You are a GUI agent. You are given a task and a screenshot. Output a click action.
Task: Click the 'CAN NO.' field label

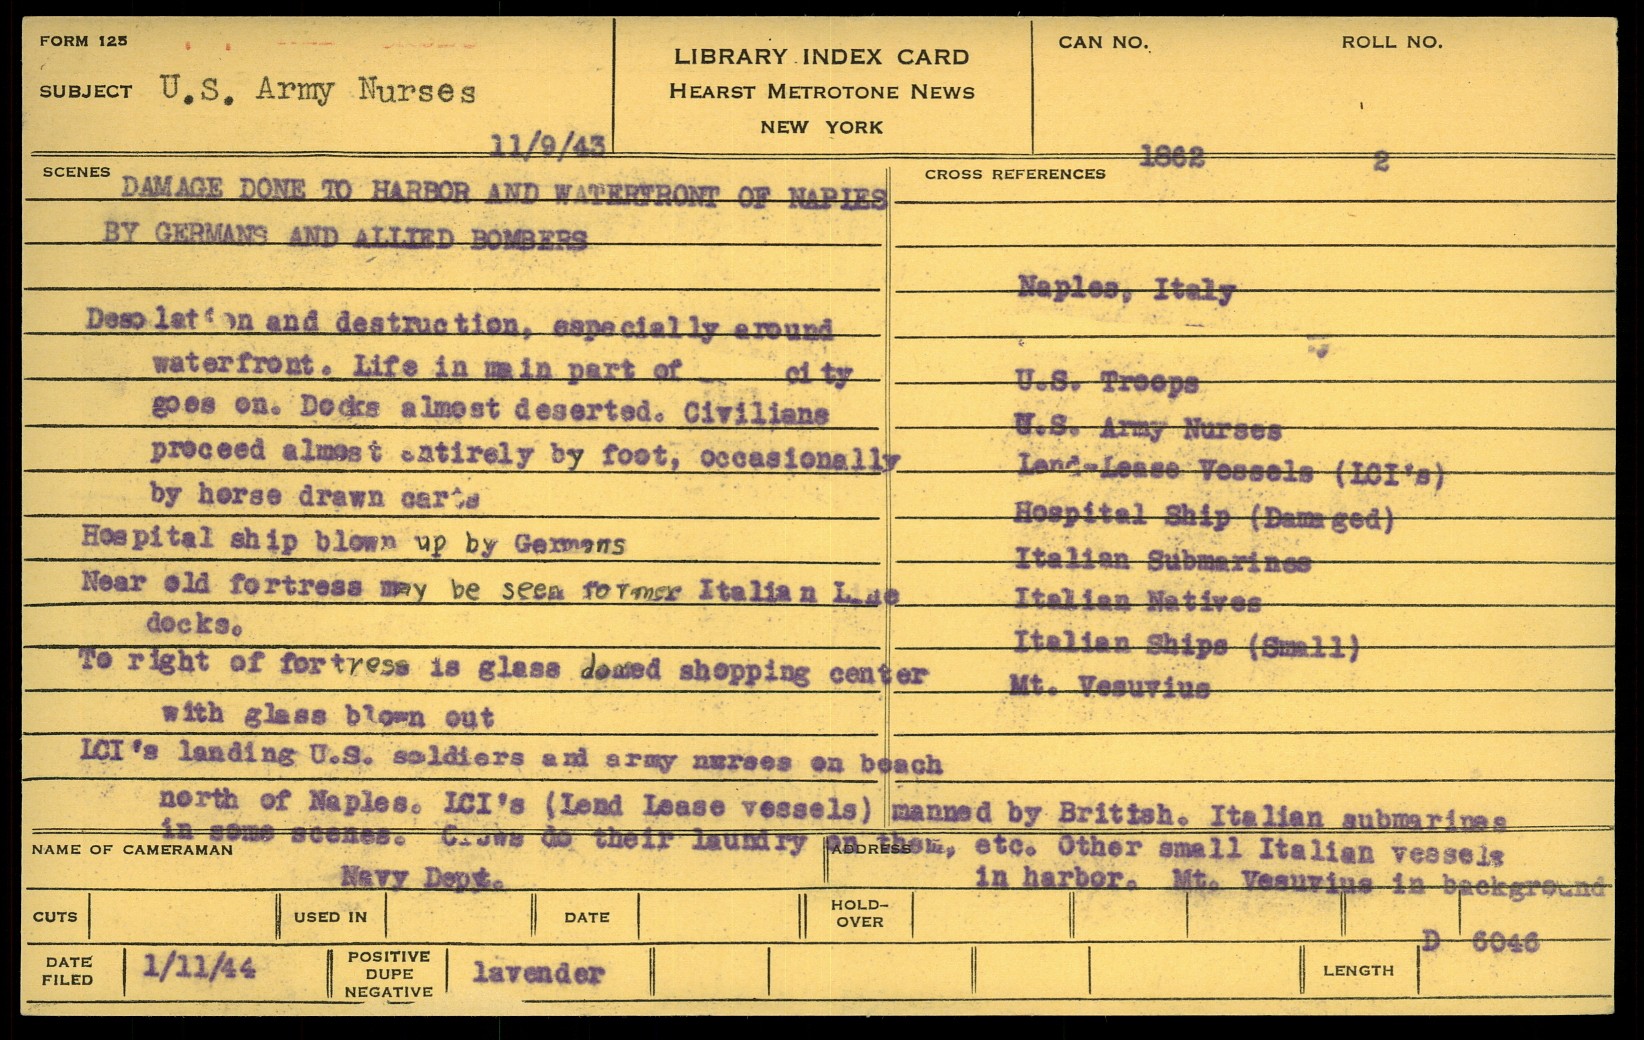click(1103, 42)
